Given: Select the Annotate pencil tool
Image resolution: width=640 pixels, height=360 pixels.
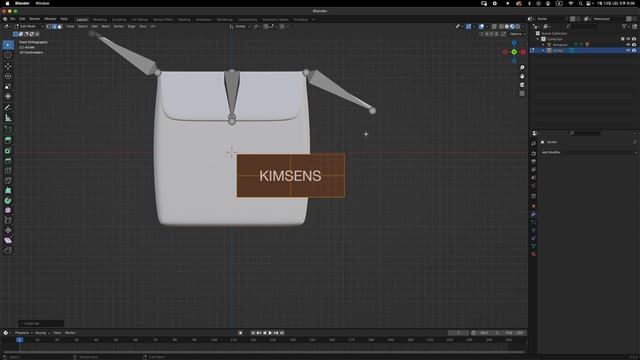Looking at the screenshot, I should point(8,108).
